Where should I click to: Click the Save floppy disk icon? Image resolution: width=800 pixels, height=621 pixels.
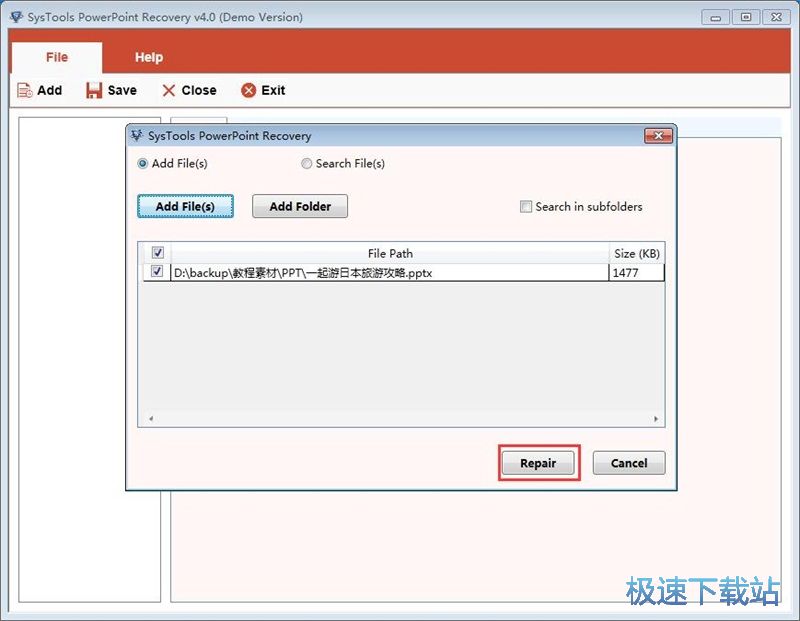(x=94, y=90)
